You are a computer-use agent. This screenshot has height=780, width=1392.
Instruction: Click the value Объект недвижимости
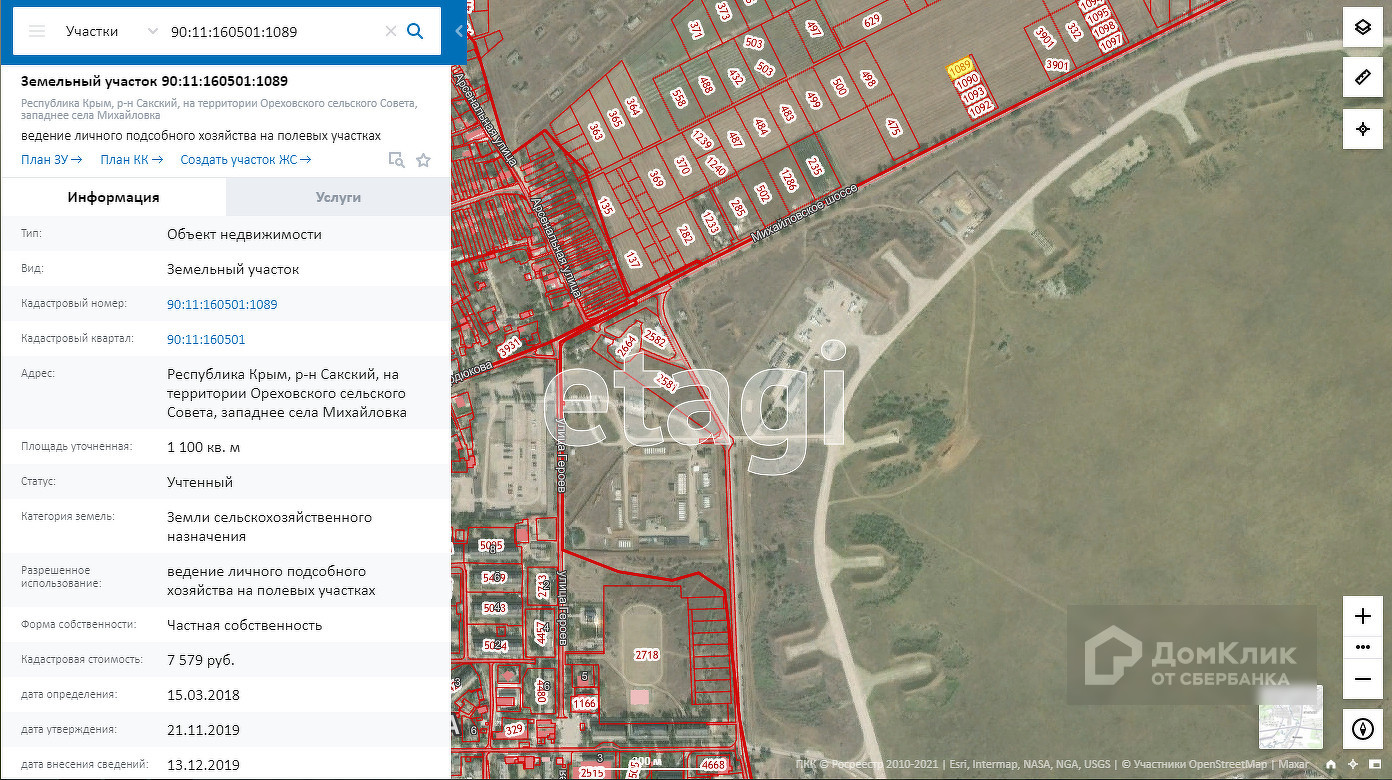[244, 234]
